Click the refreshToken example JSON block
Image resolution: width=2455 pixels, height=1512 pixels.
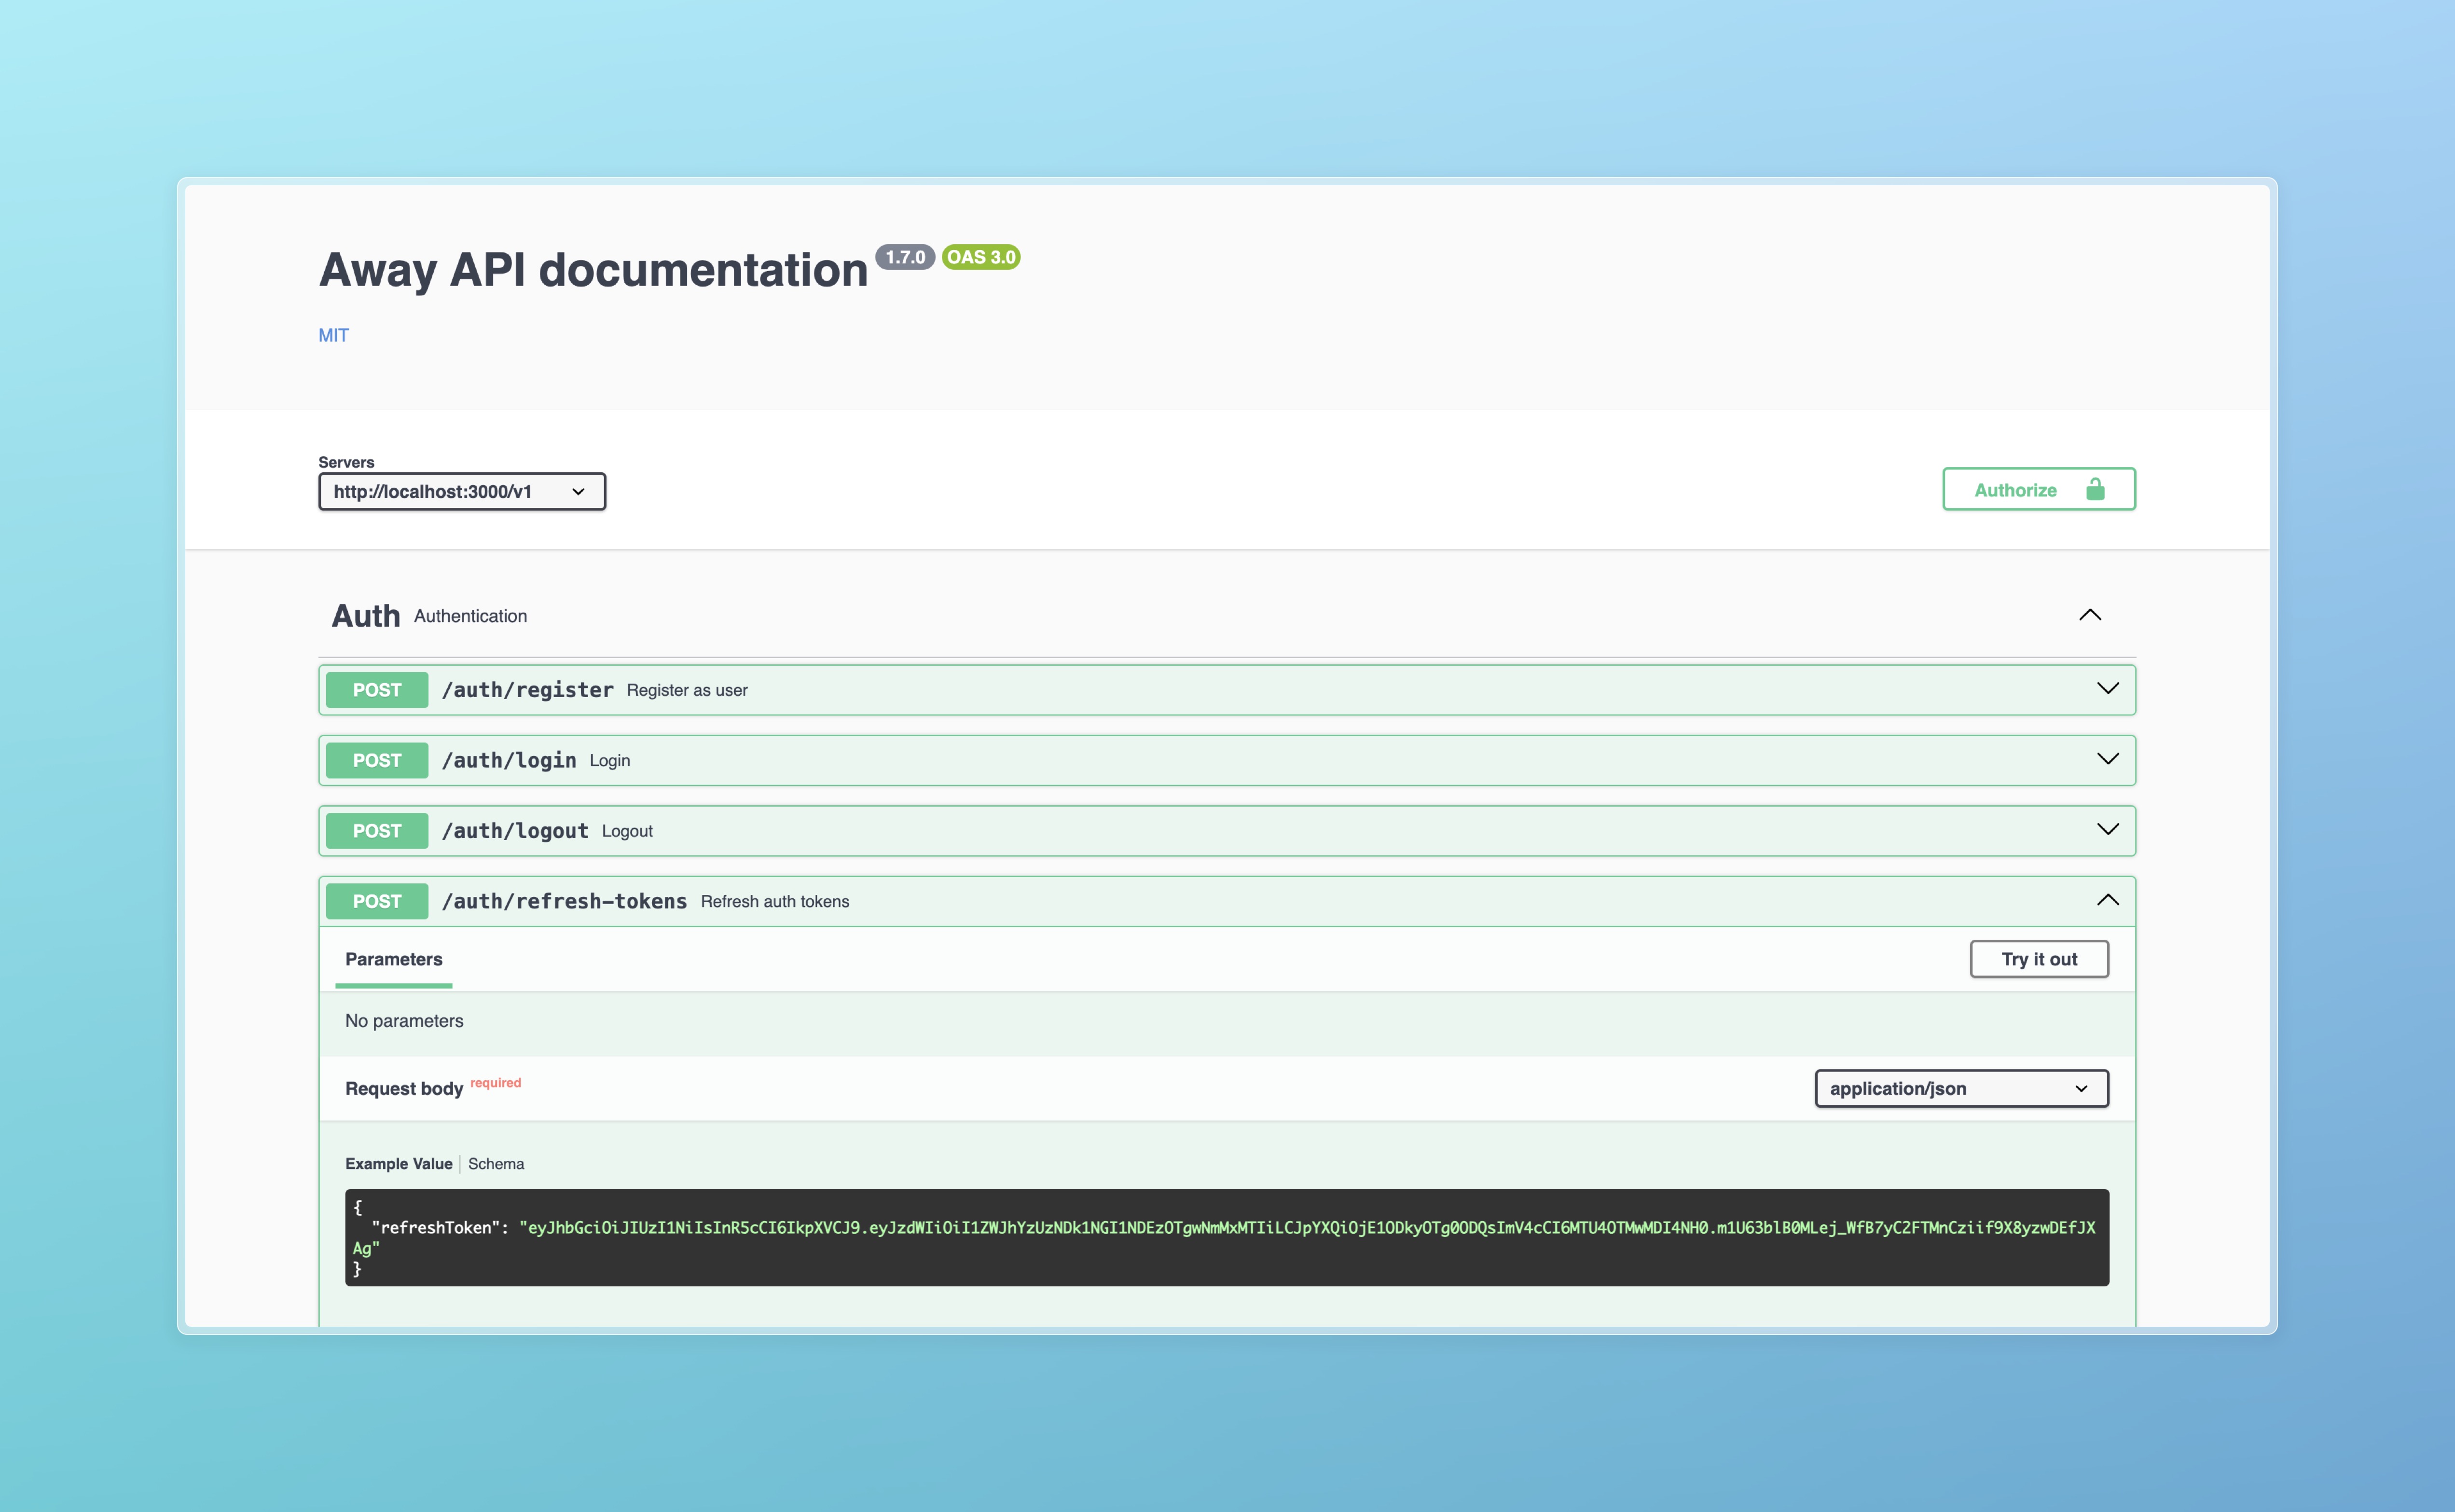(x=1226, y=1237)
